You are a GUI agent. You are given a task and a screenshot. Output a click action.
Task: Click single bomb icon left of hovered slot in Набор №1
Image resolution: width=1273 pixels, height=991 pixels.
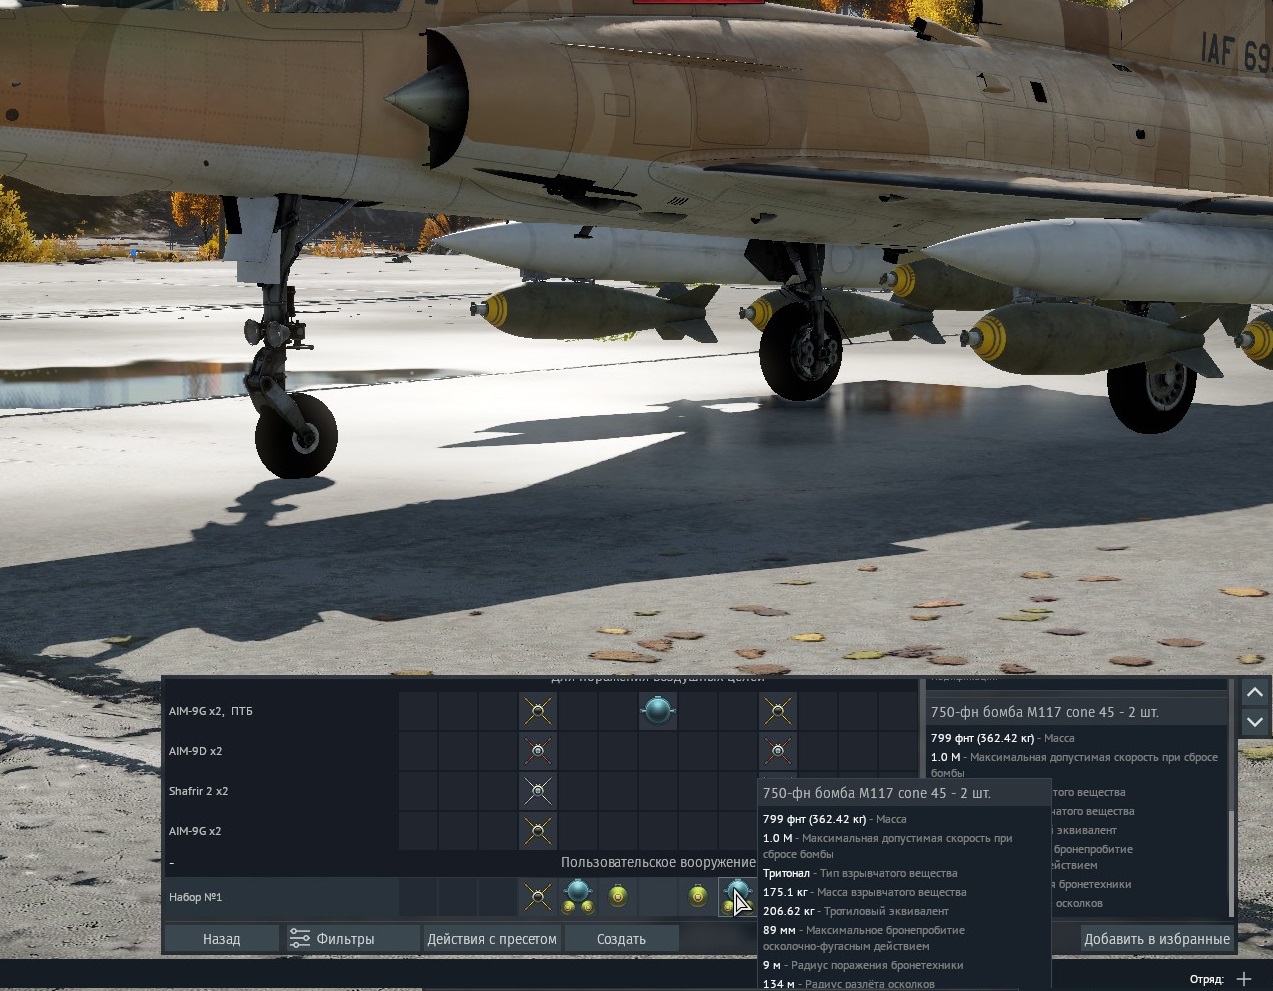(698, 897)
